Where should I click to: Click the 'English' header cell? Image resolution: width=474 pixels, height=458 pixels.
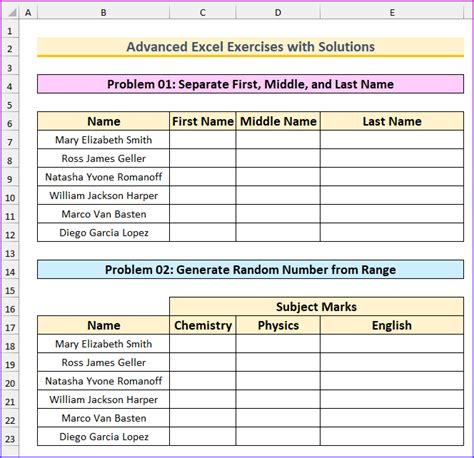tap(392, 325)
